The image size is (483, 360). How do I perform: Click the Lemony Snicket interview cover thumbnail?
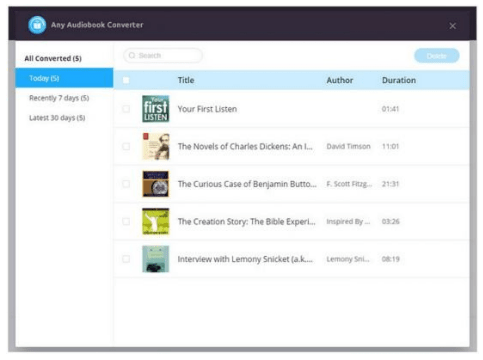pos(156,259)
